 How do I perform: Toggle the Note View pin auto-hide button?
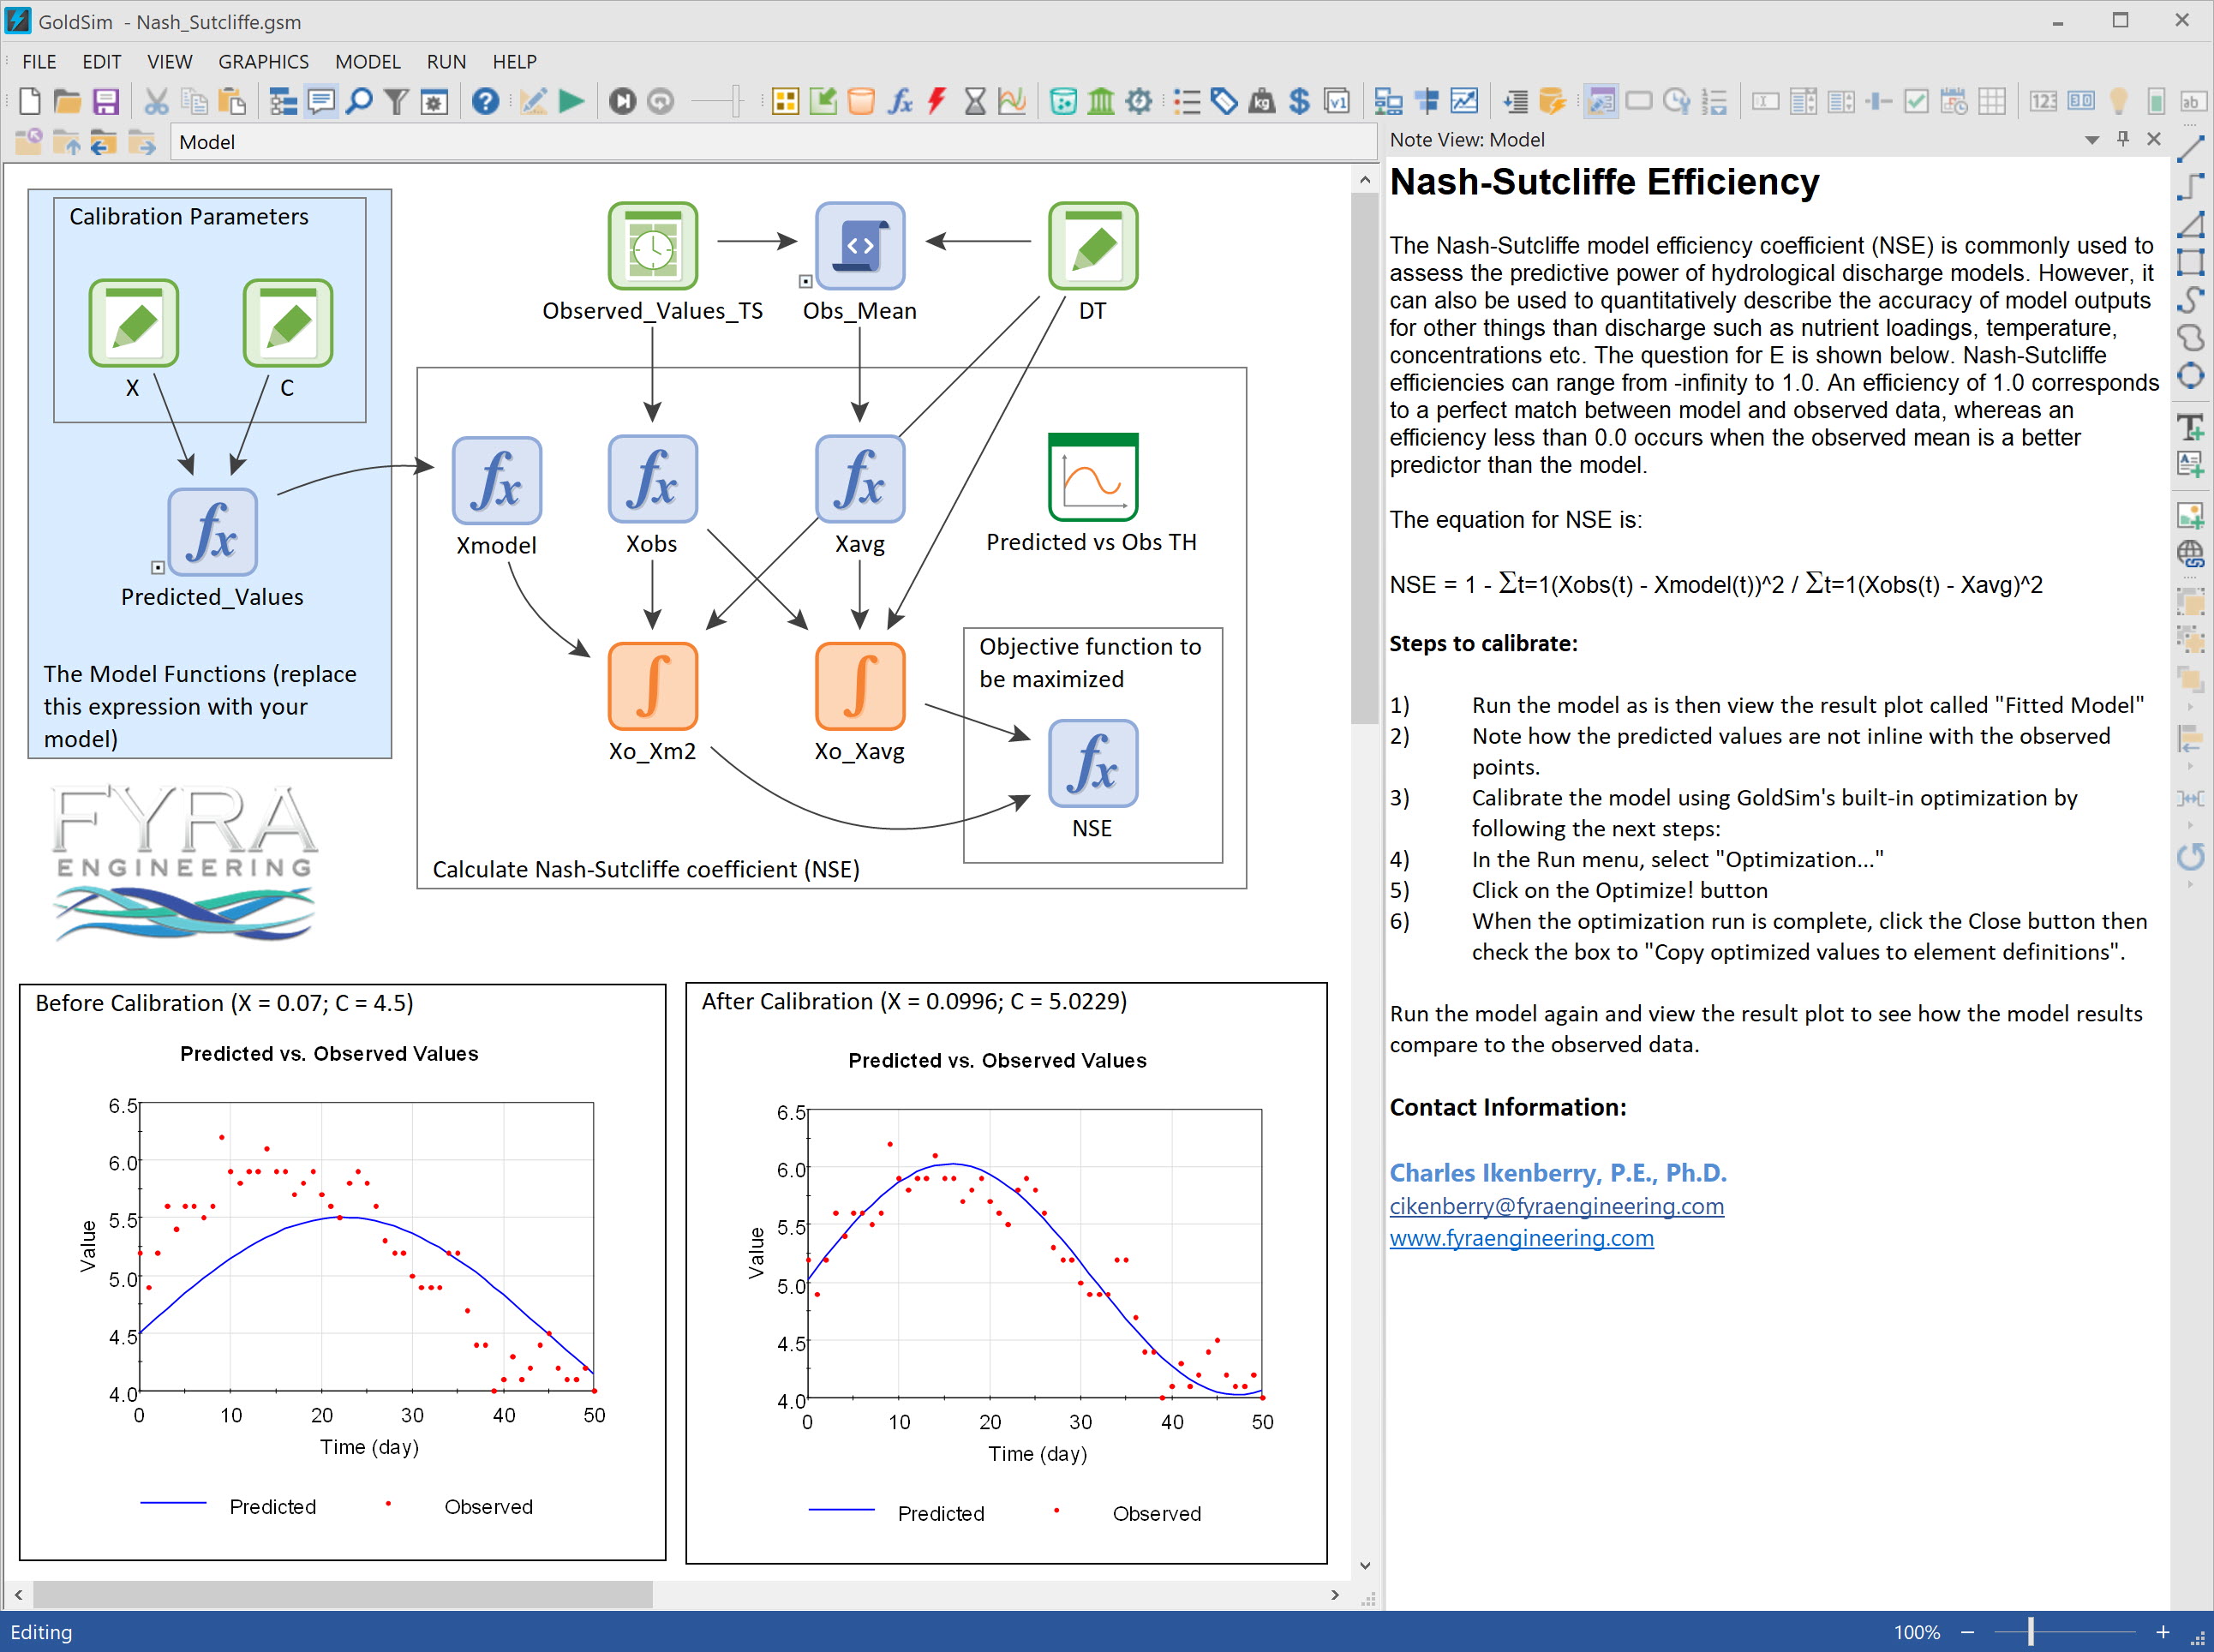tap(2123, 139)
